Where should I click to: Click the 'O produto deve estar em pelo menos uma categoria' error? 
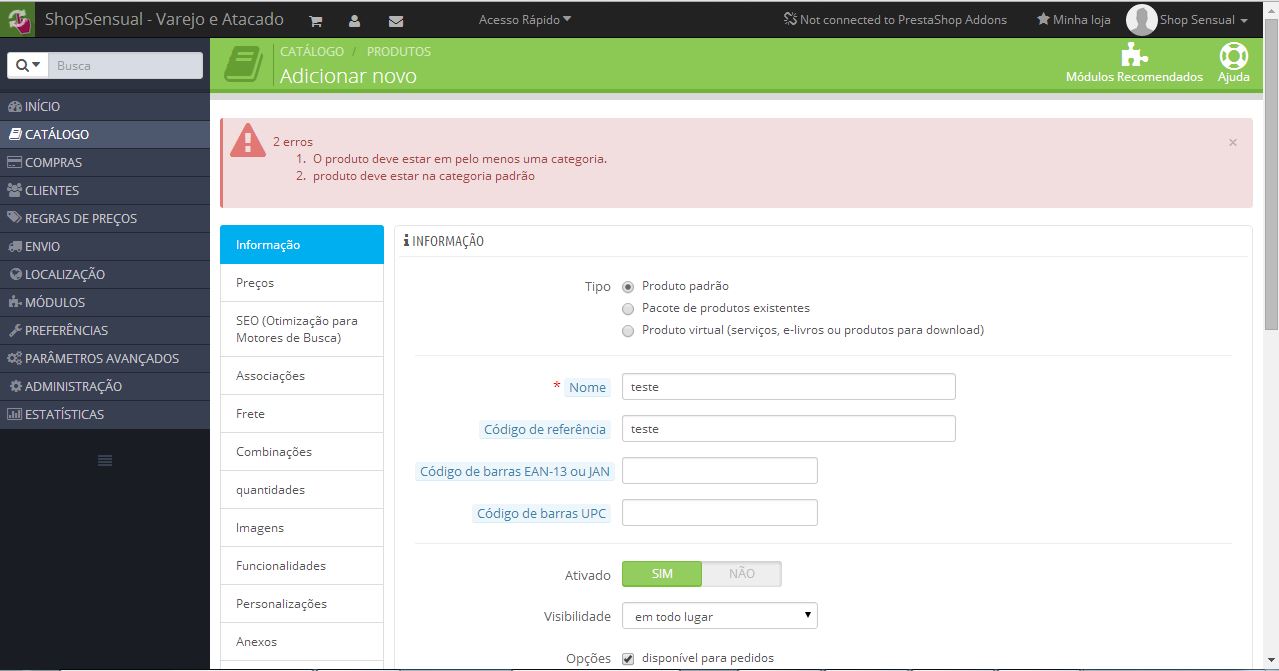(x=460, y=159)
